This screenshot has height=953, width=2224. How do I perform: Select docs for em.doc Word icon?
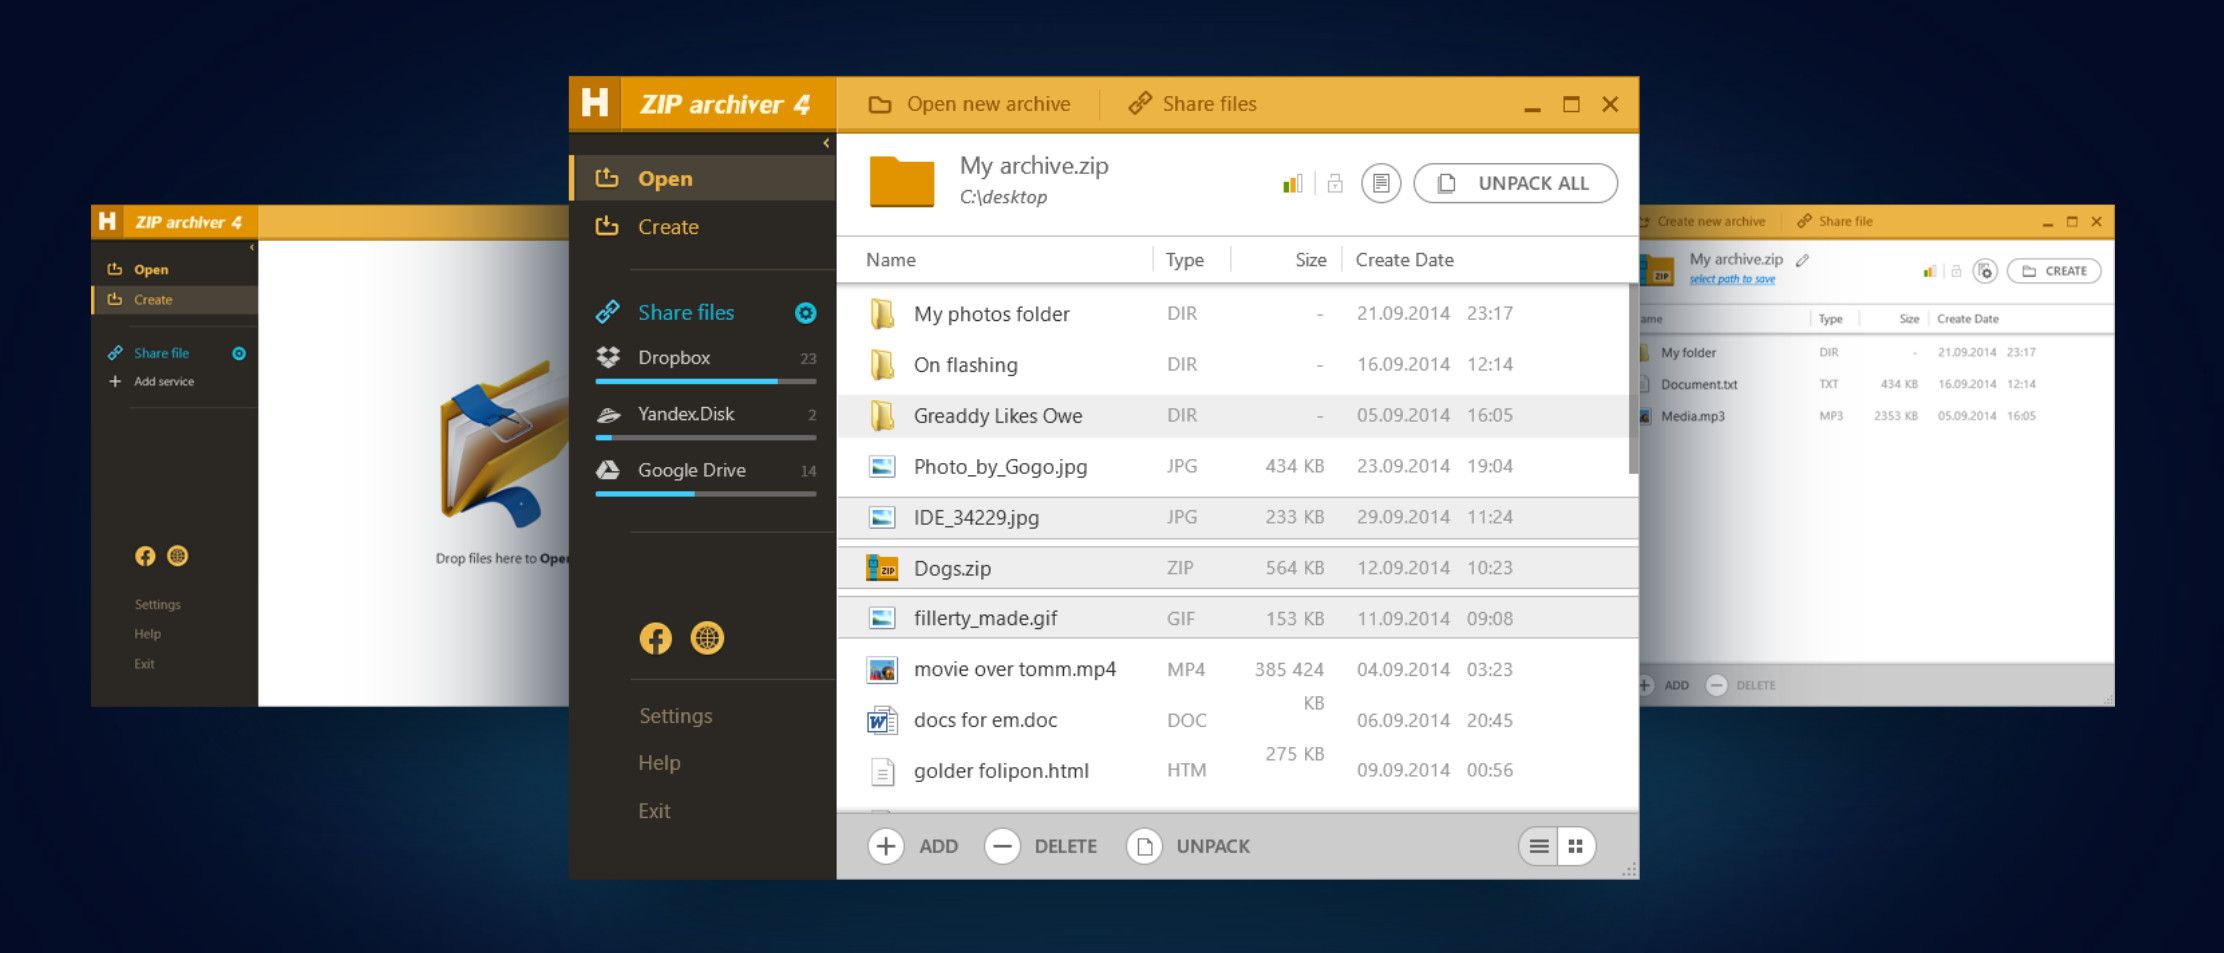881,720
